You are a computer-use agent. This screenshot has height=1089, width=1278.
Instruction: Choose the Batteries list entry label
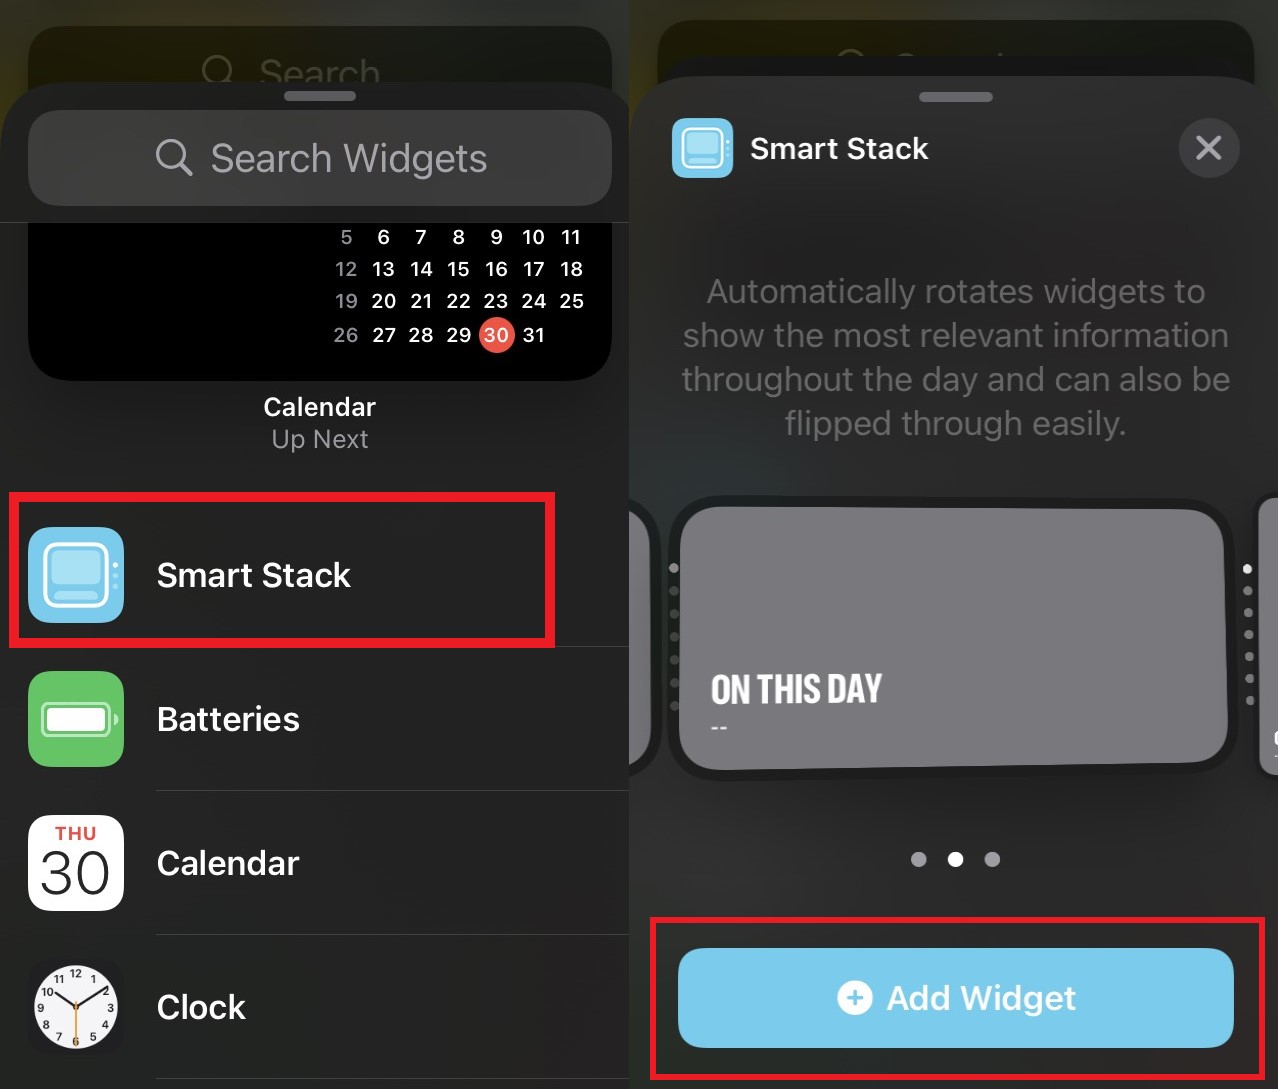tap(228, 719)
